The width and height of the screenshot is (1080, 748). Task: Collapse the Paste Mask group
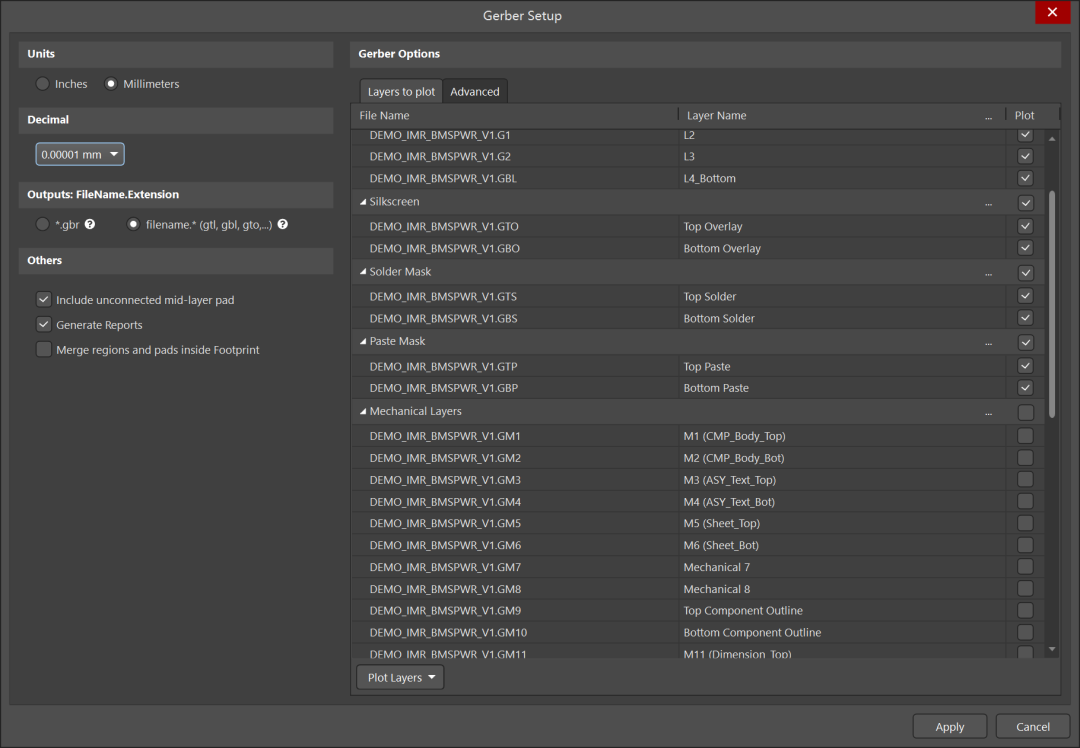point(363,341)
